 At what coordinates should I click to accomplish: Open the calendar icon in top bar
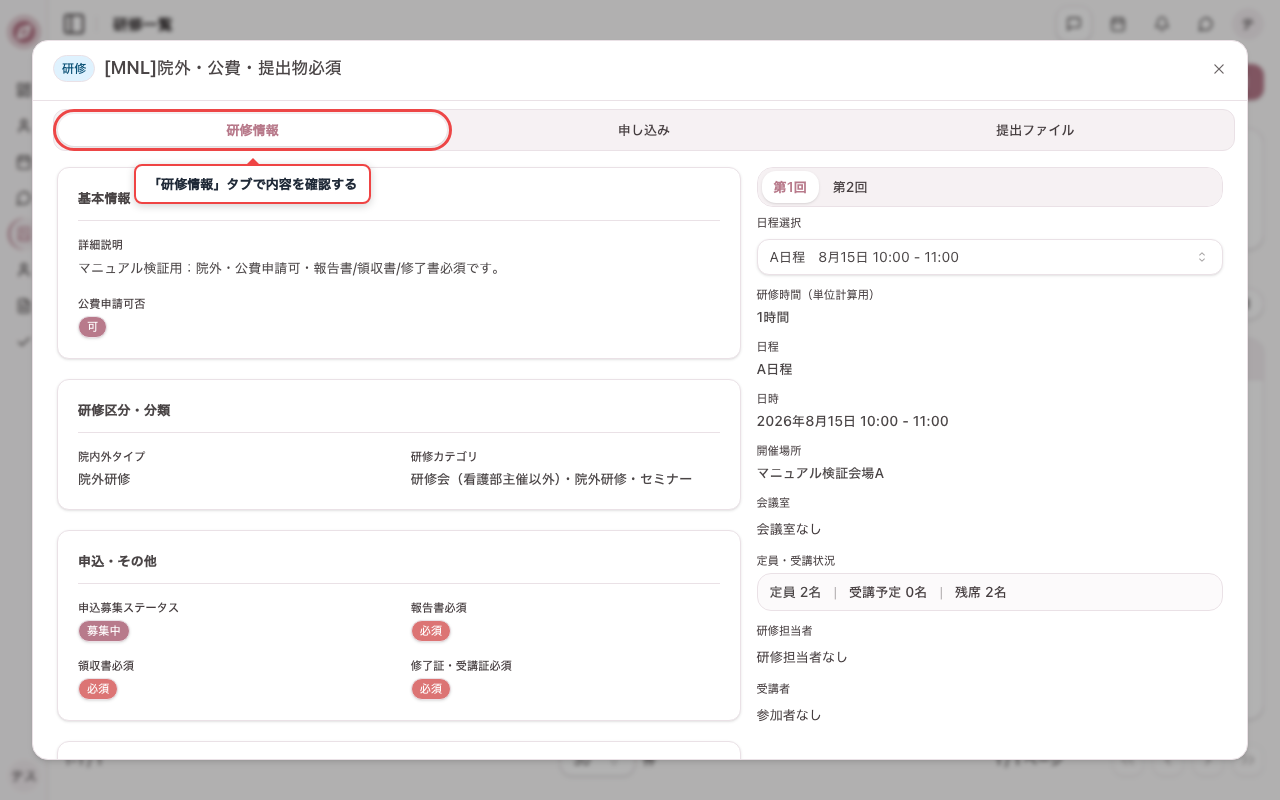[1118, 23]
